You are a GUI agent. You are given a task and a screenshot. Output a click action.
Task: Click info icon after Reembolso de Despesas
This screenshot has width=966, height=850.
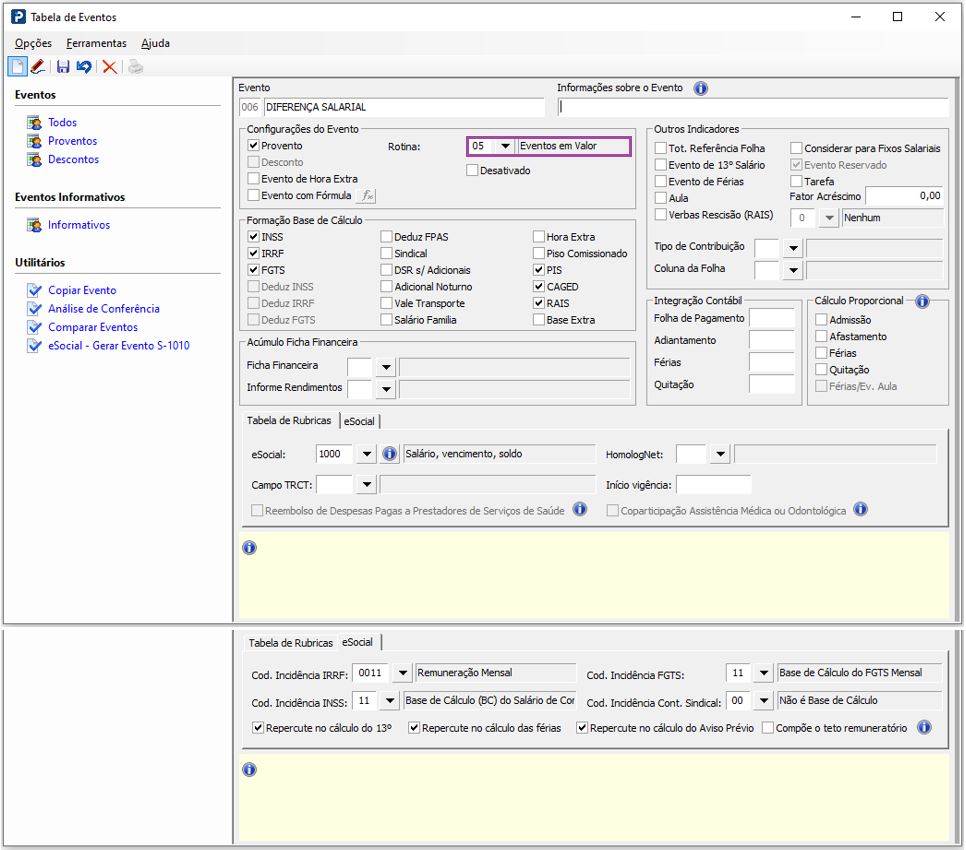click(580, 509)
